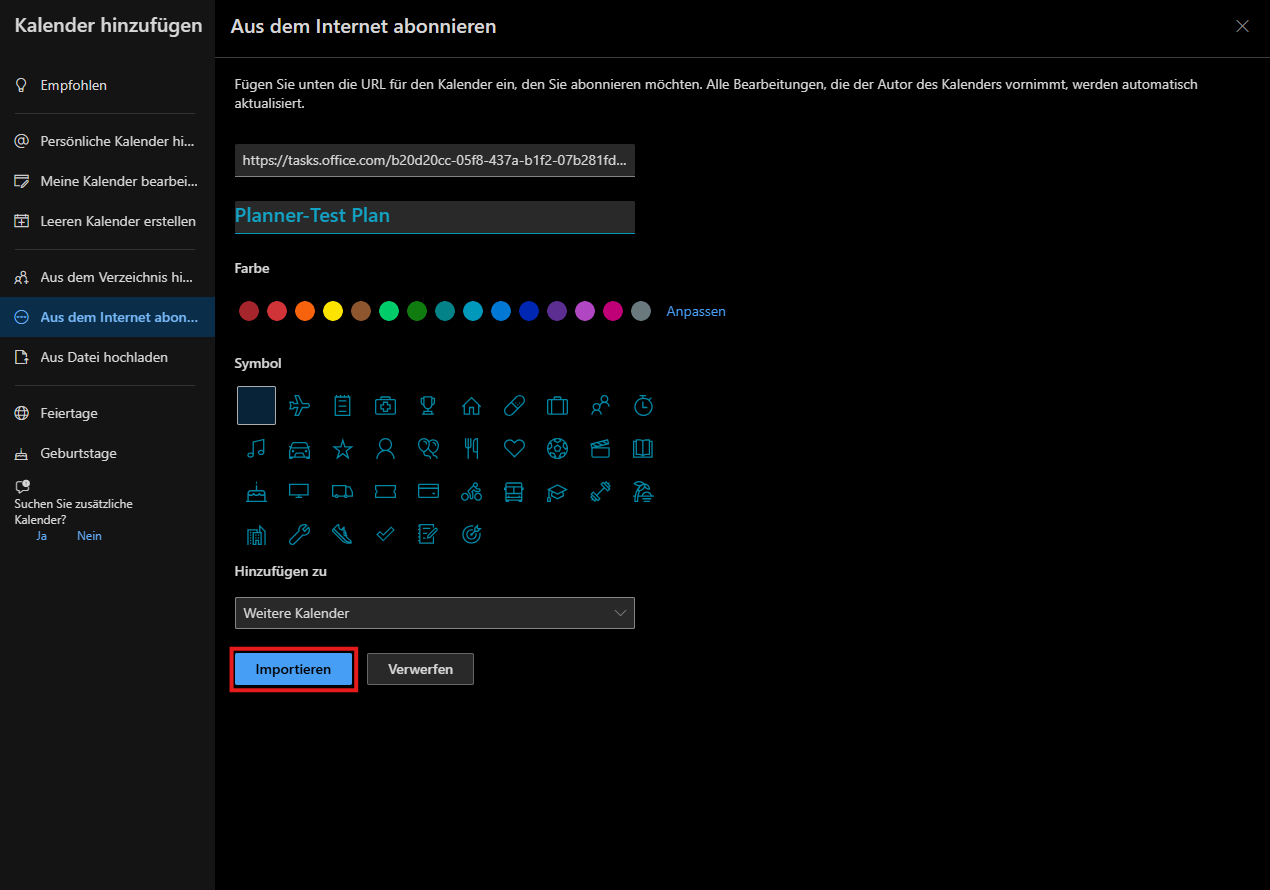Click the Anpassen color link
This screenshot has height=890, width=1270.
[x=696, y=311]
